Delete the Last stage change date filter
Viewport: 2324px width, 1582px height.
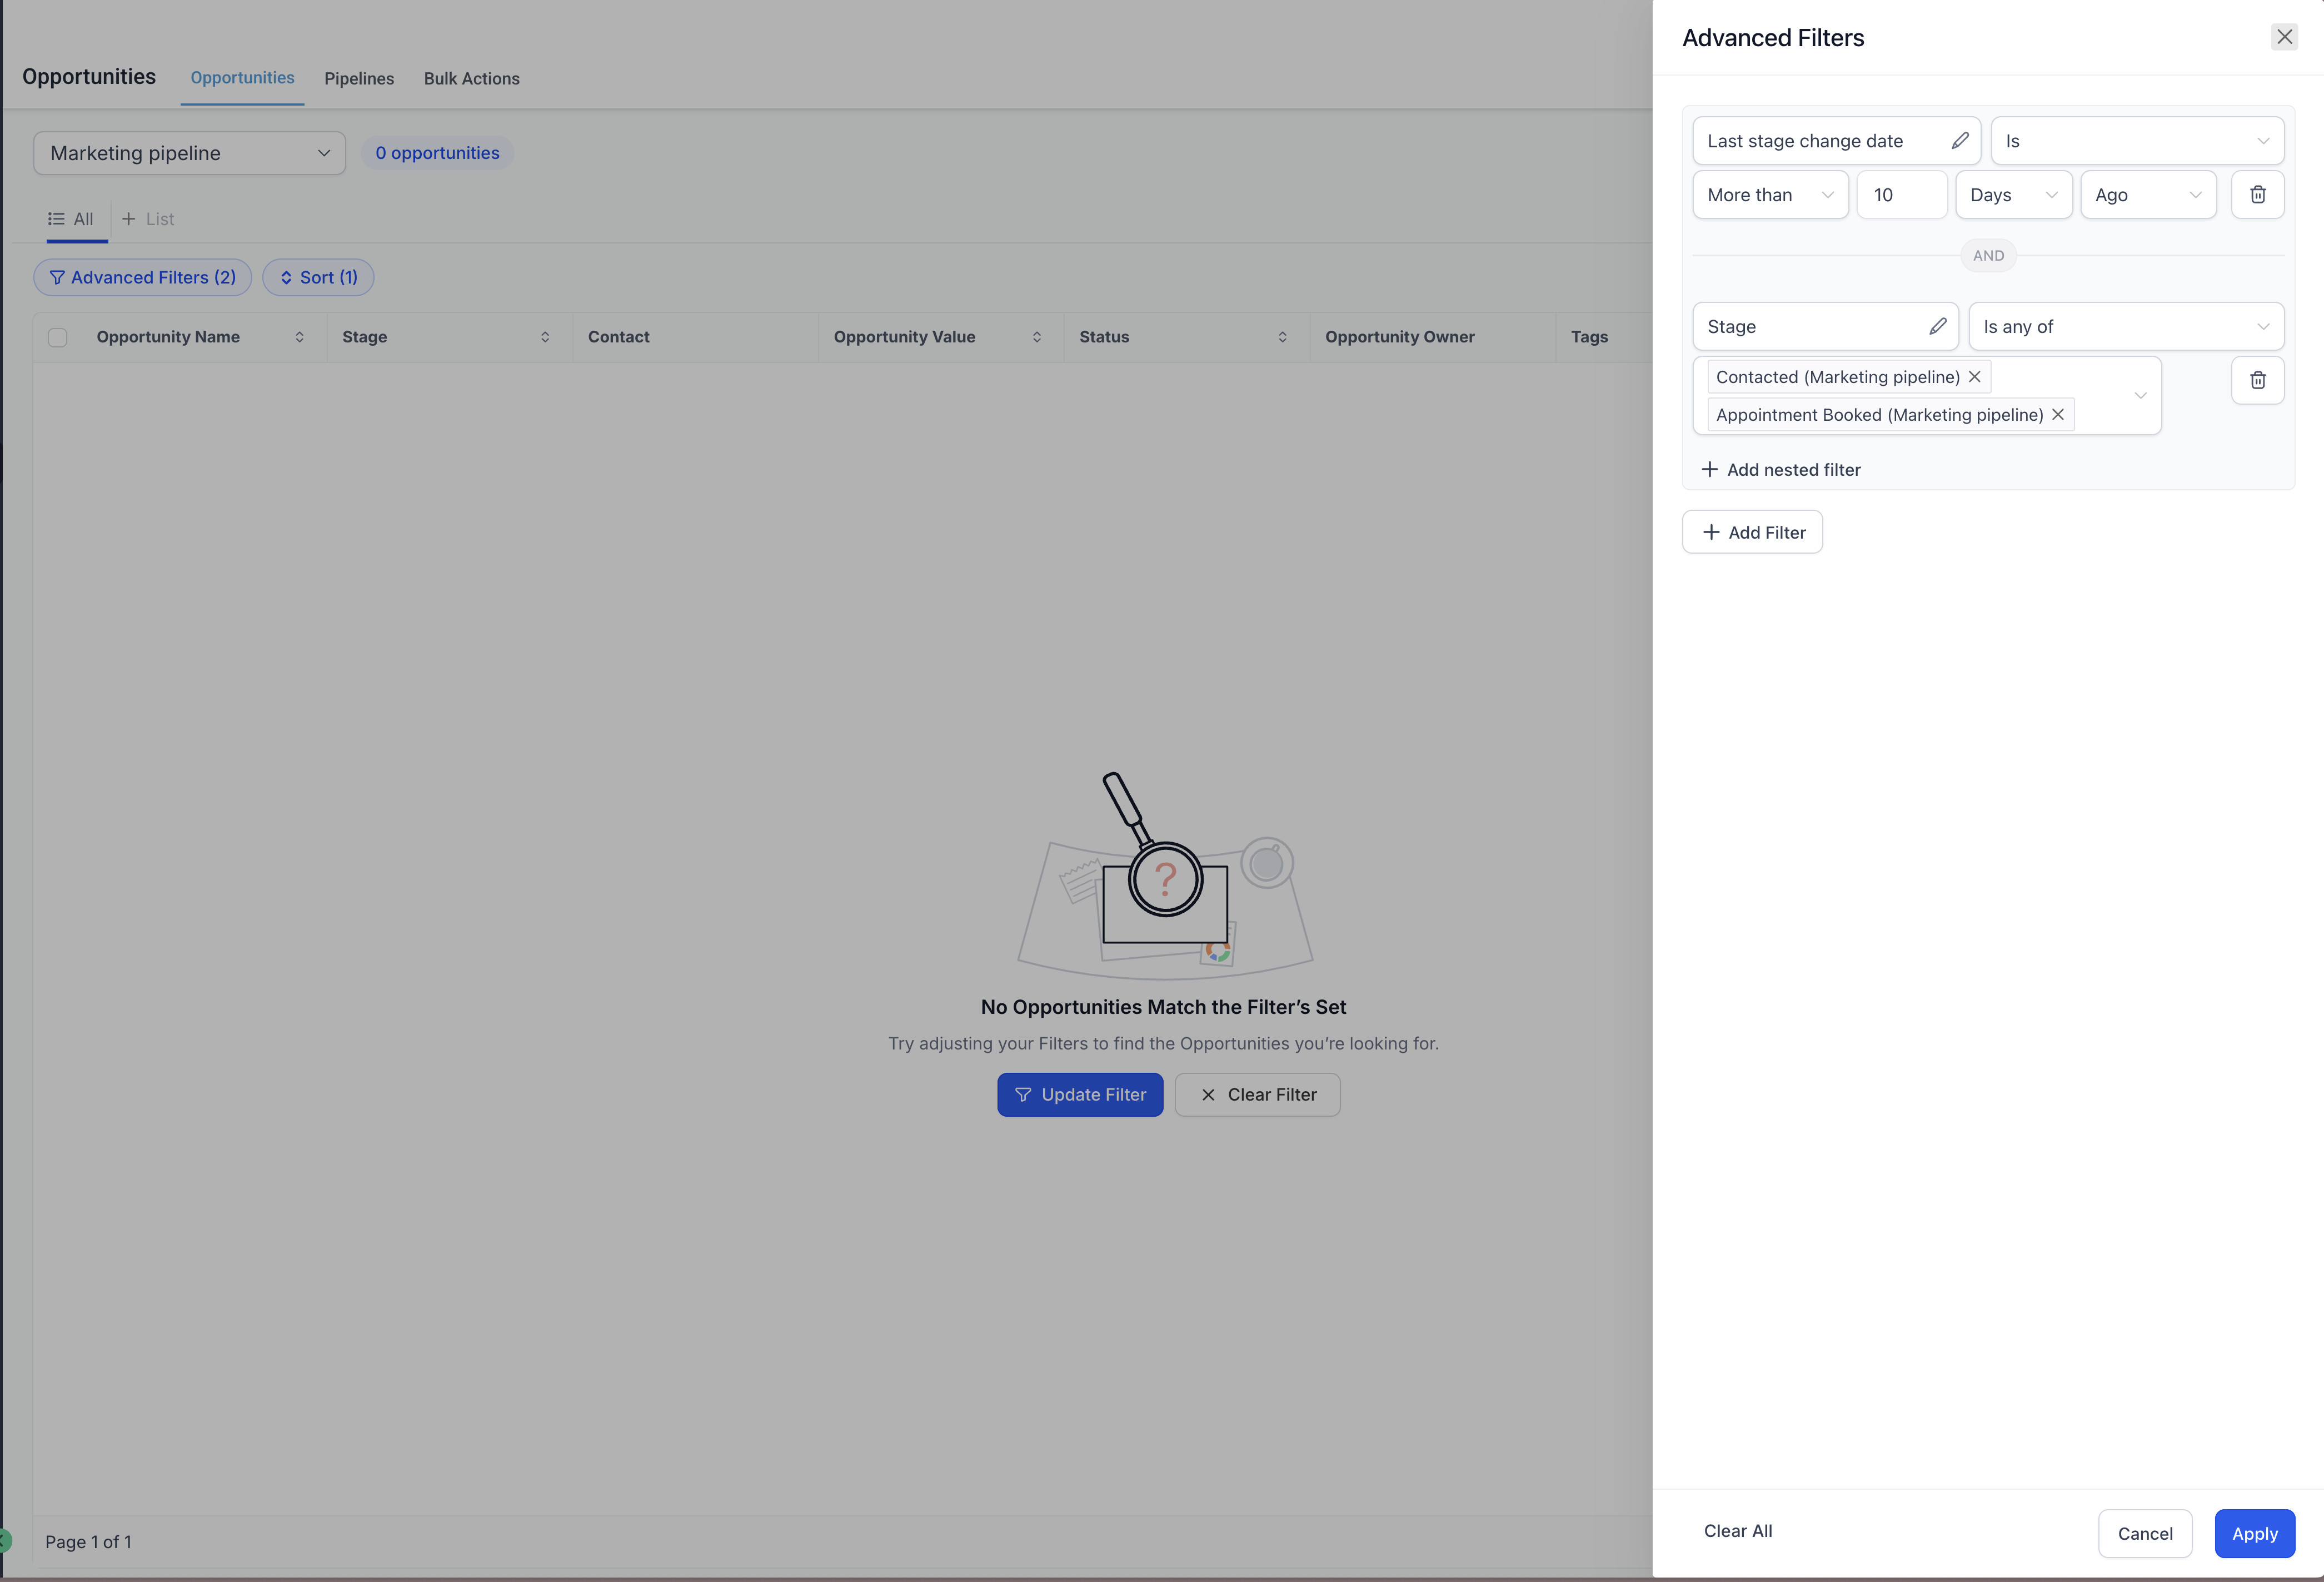2257,195
